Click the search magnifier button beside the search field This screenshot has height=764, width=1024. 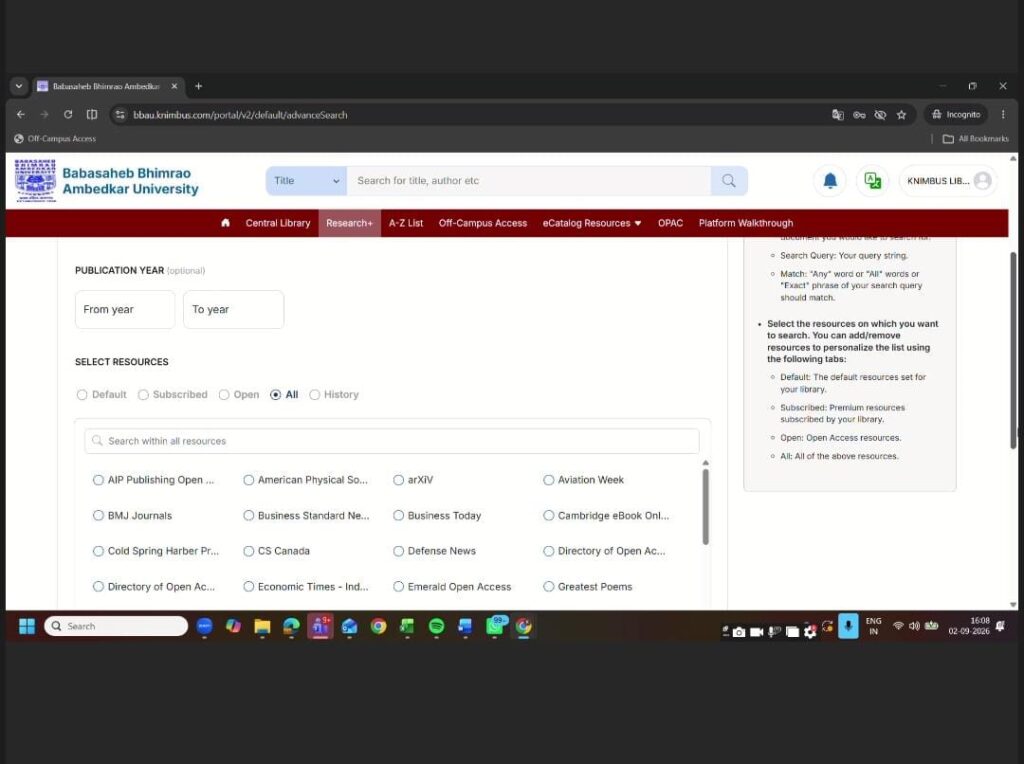[x=729, y=181]
